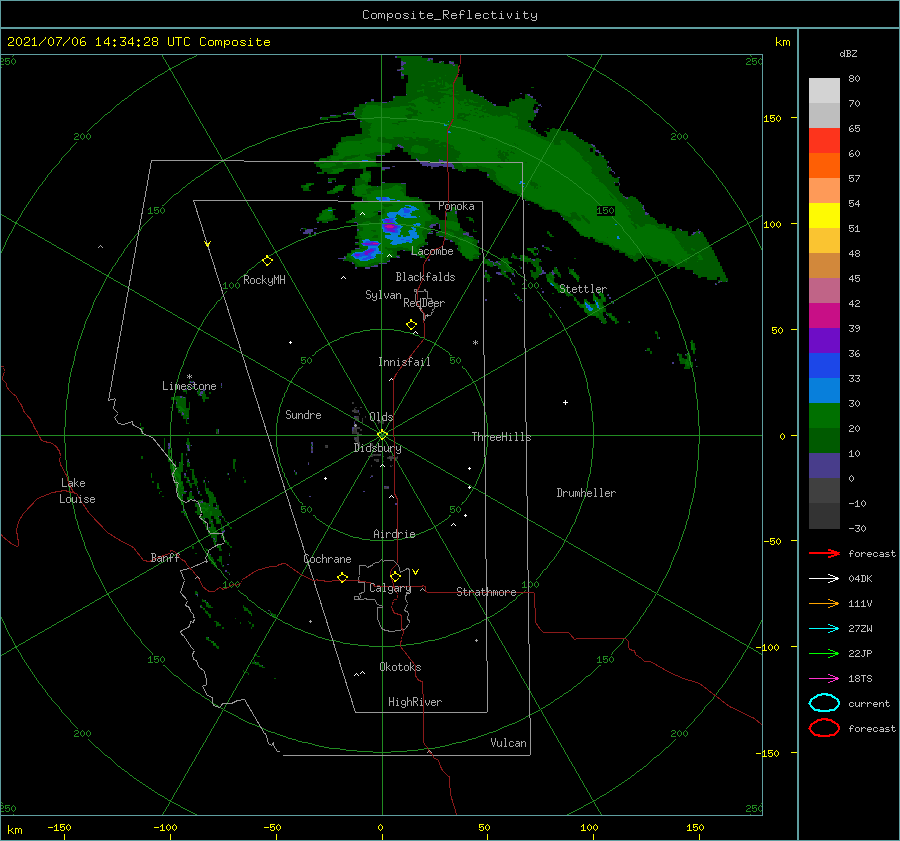Click the white plus marker north of Drumheller
The image size is (900, 841).
tap(565, 402)
